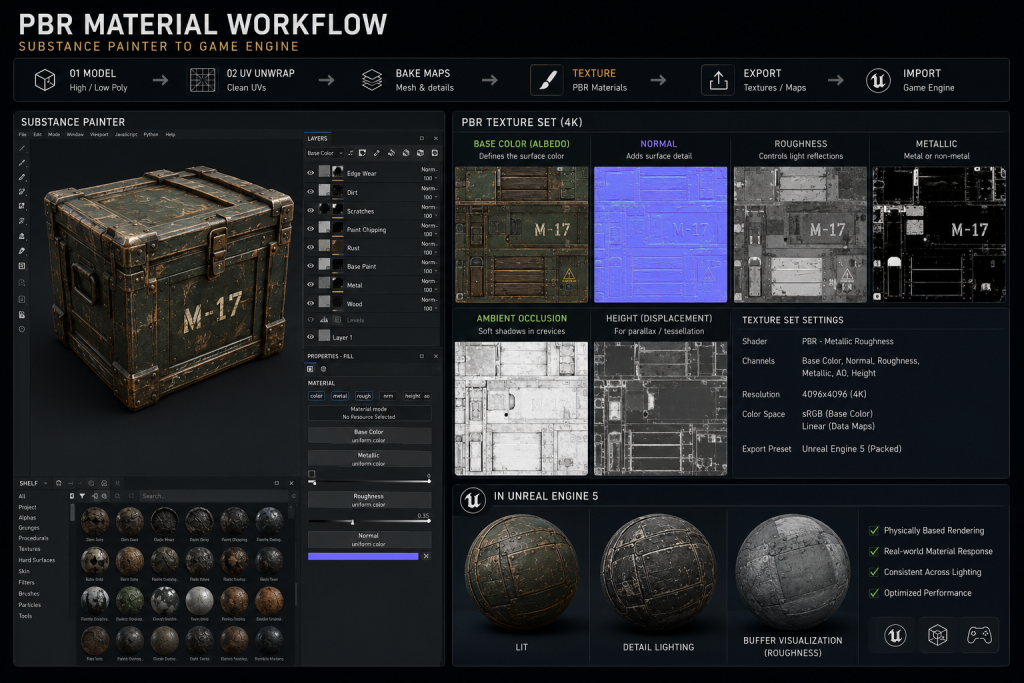Click the 02 UV Unwrap grid icon
The height and width of the screenshot is (683, 1024).
202,80
